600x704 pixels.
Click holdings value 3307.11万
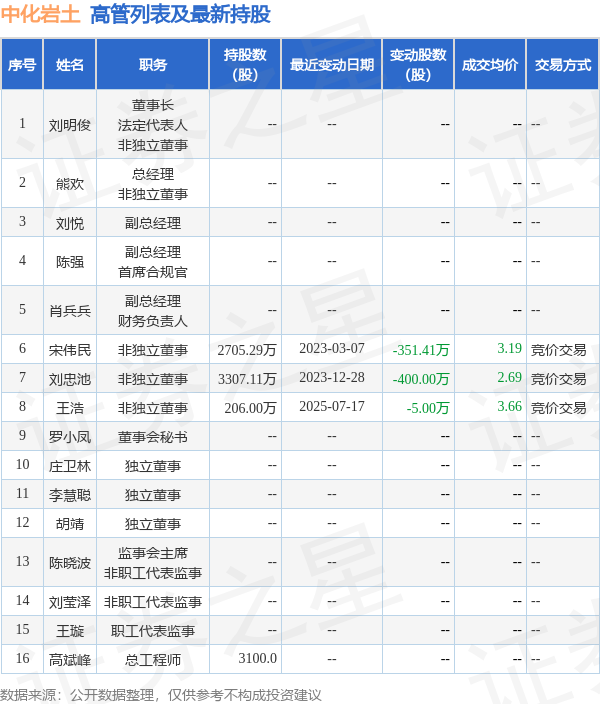pos(247,379)
